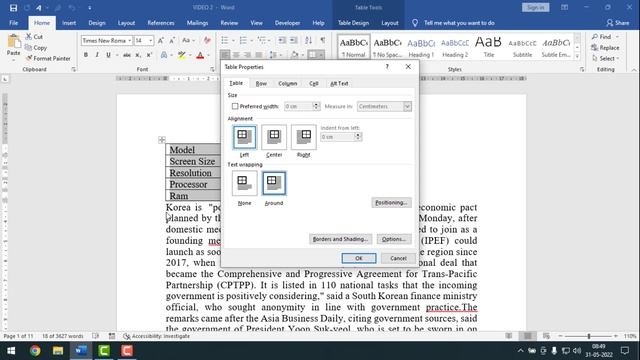Click the OK button
The image size is (640, 360).
[359, 258]
